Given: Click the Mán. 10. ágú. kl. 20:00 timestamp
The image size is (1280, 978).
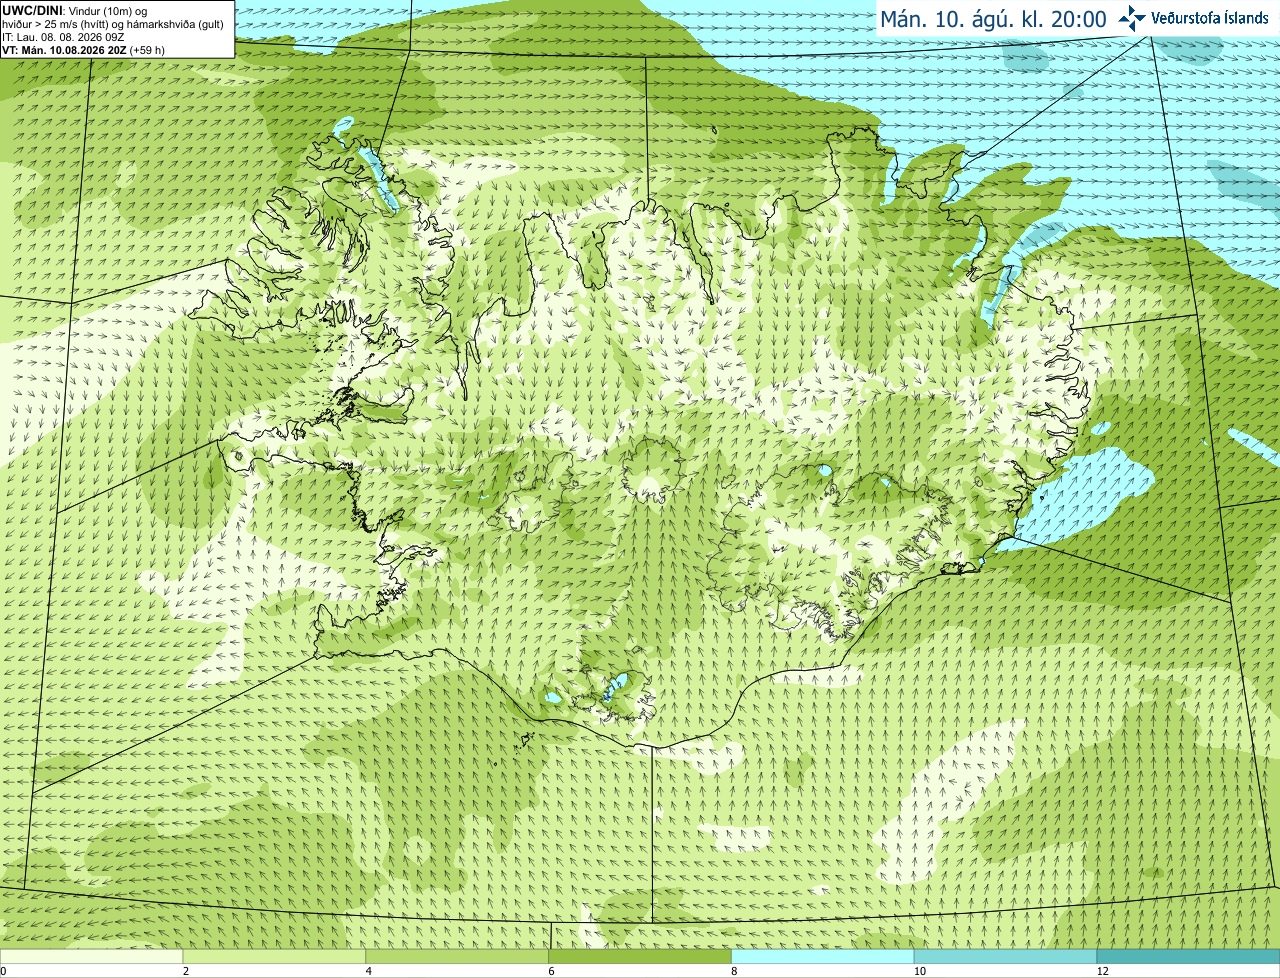Looking at the screenshot, I should point(993,19).
